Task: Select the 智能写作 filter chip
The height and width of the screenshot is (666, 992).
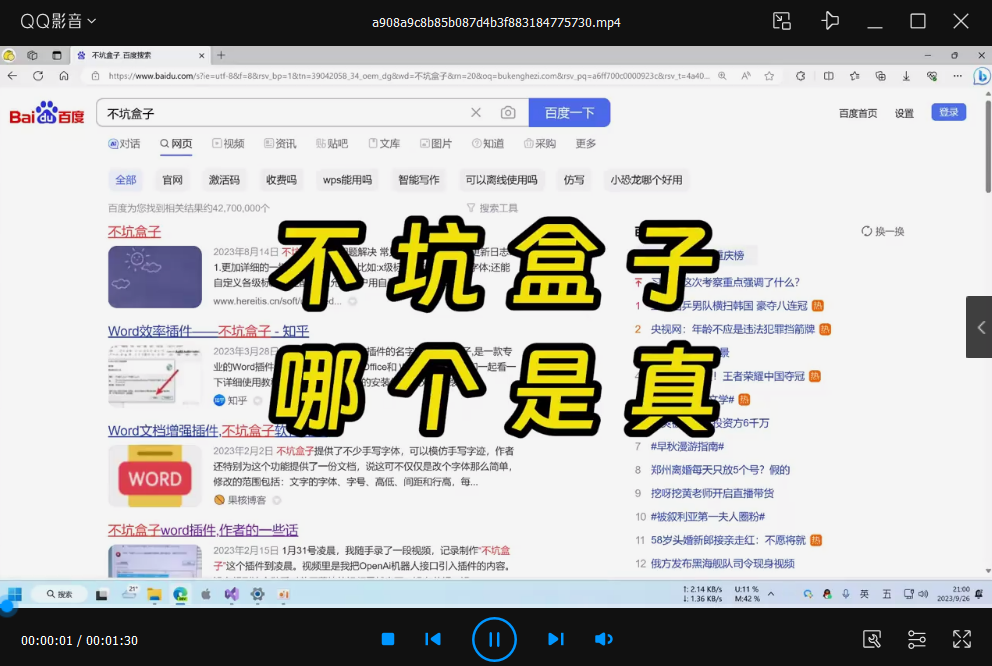Action: (x=418, y=180)
